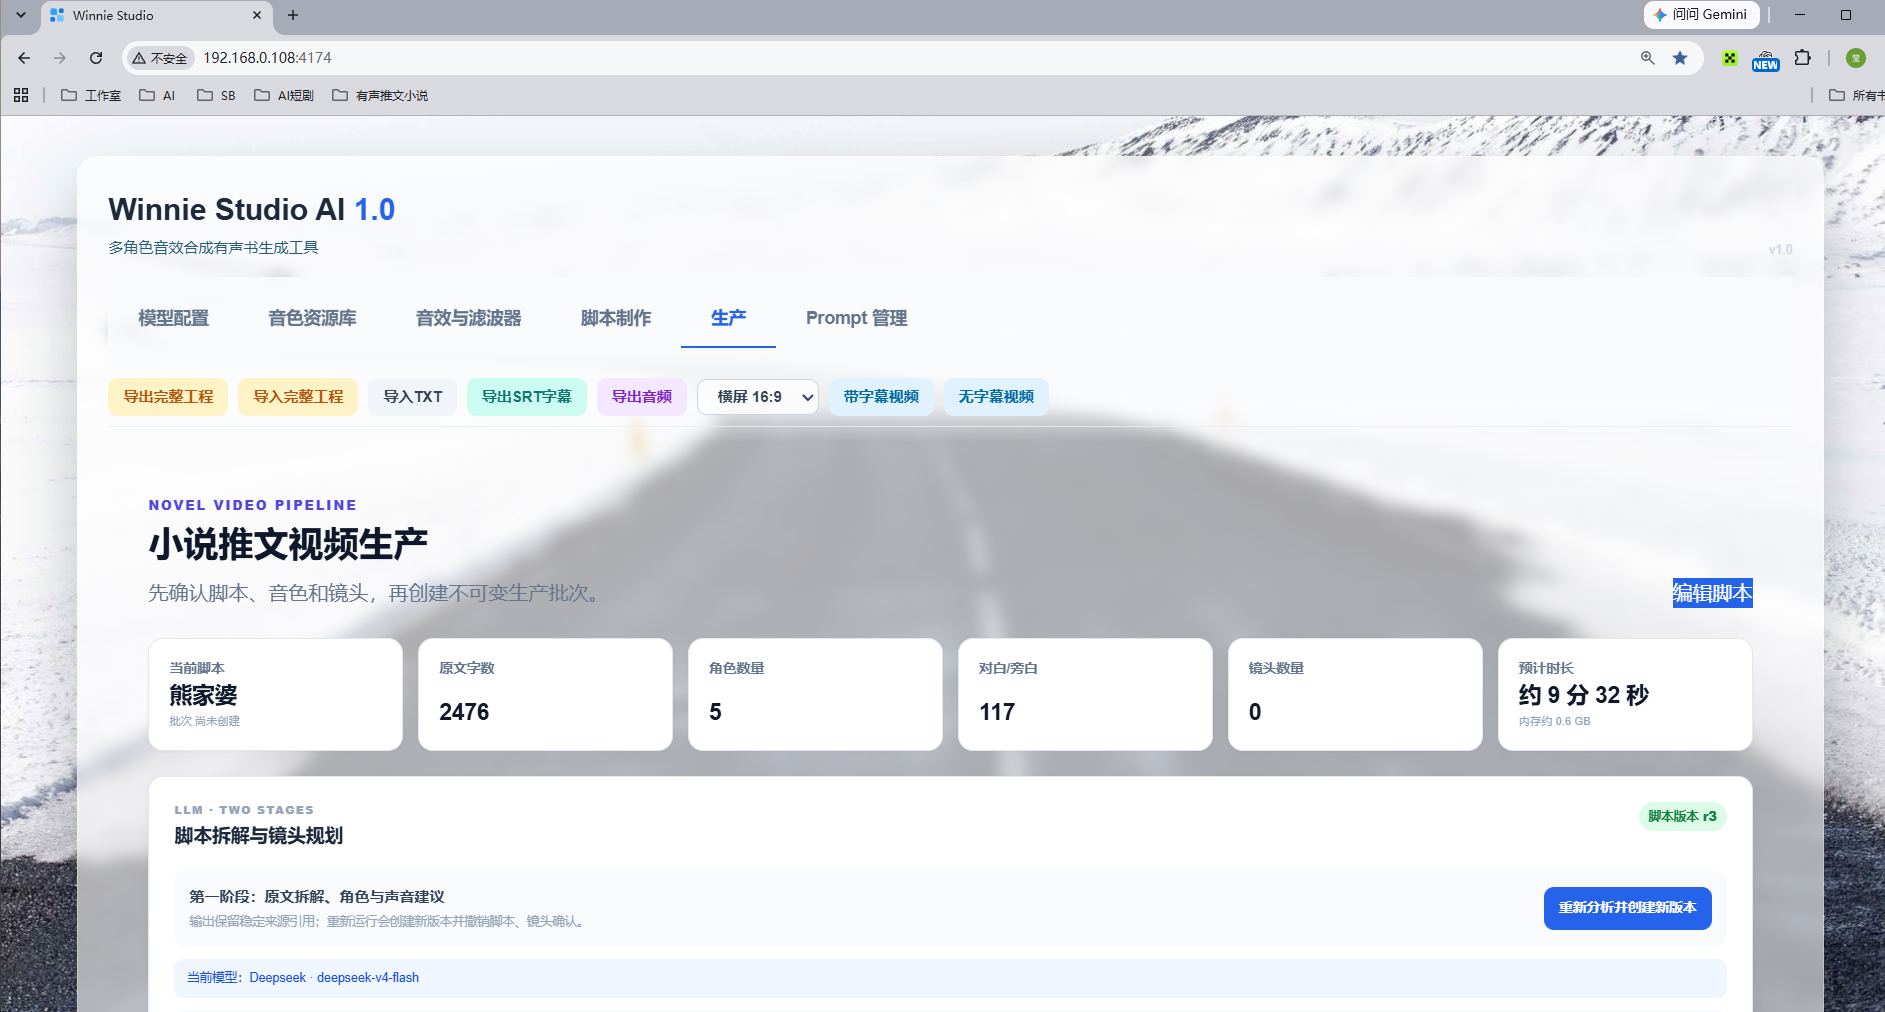This screenshot has width=1885, height=1012.
Task: Open the 工作室 bookmark folder
Action: point(91,95)
